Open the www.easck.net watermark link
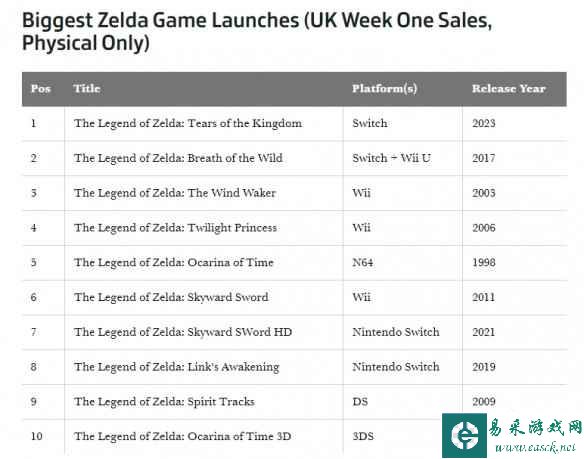Viewport: 584px width, 459px height. coord(536,447)
